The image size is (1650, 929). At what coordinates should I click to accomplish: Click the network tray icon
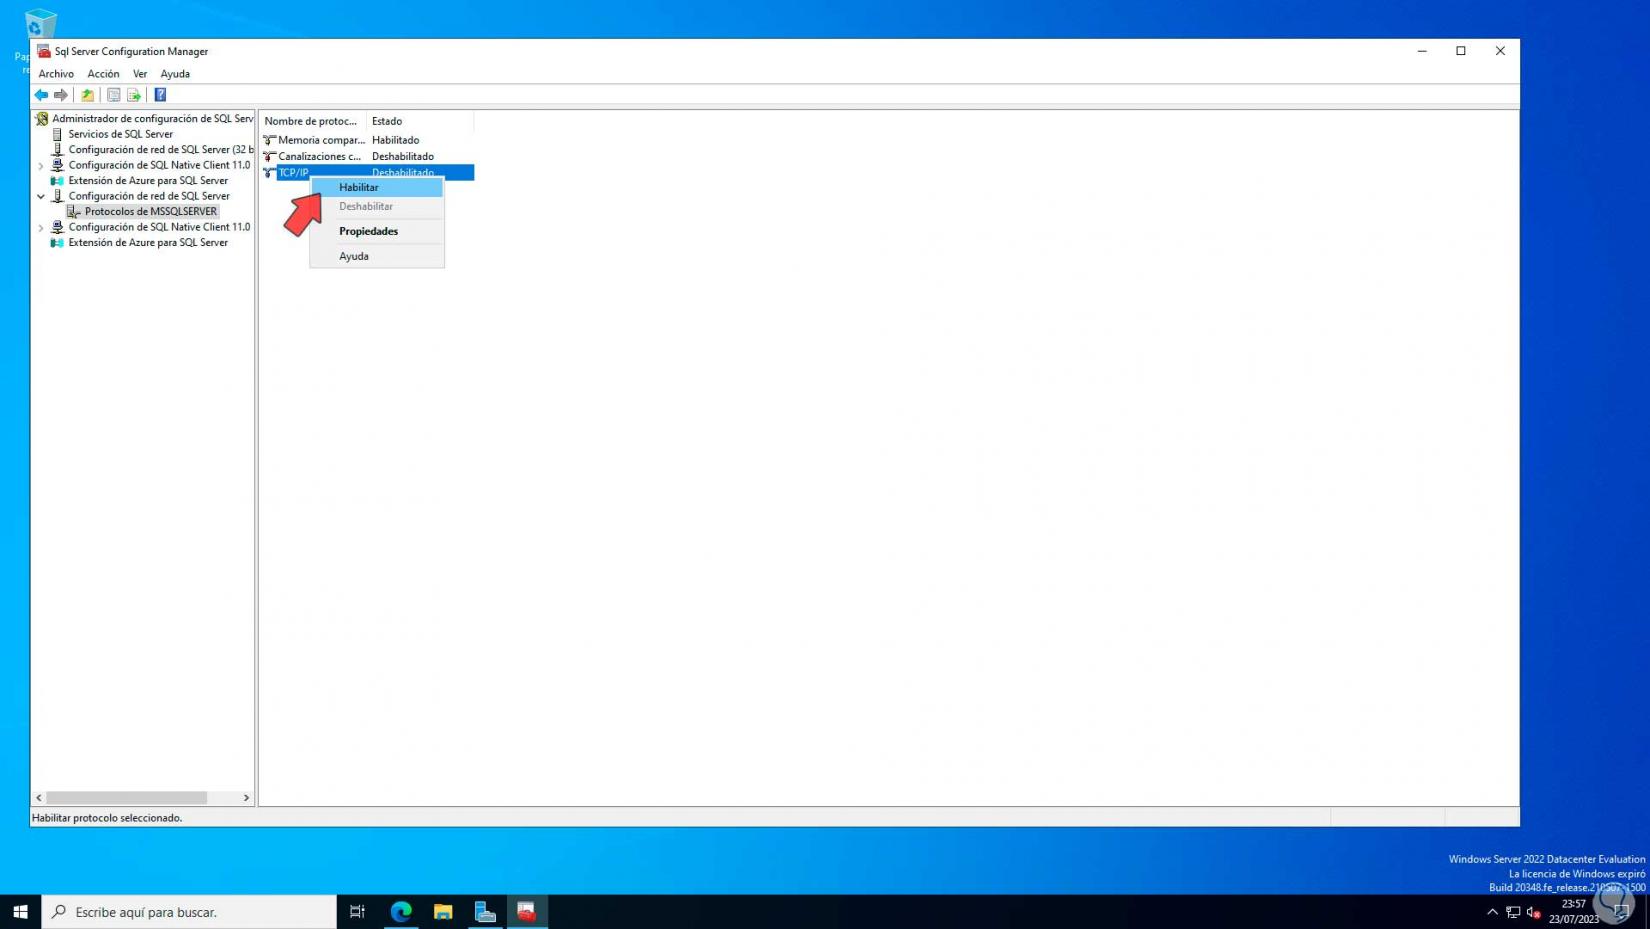tap(1513, 912)
